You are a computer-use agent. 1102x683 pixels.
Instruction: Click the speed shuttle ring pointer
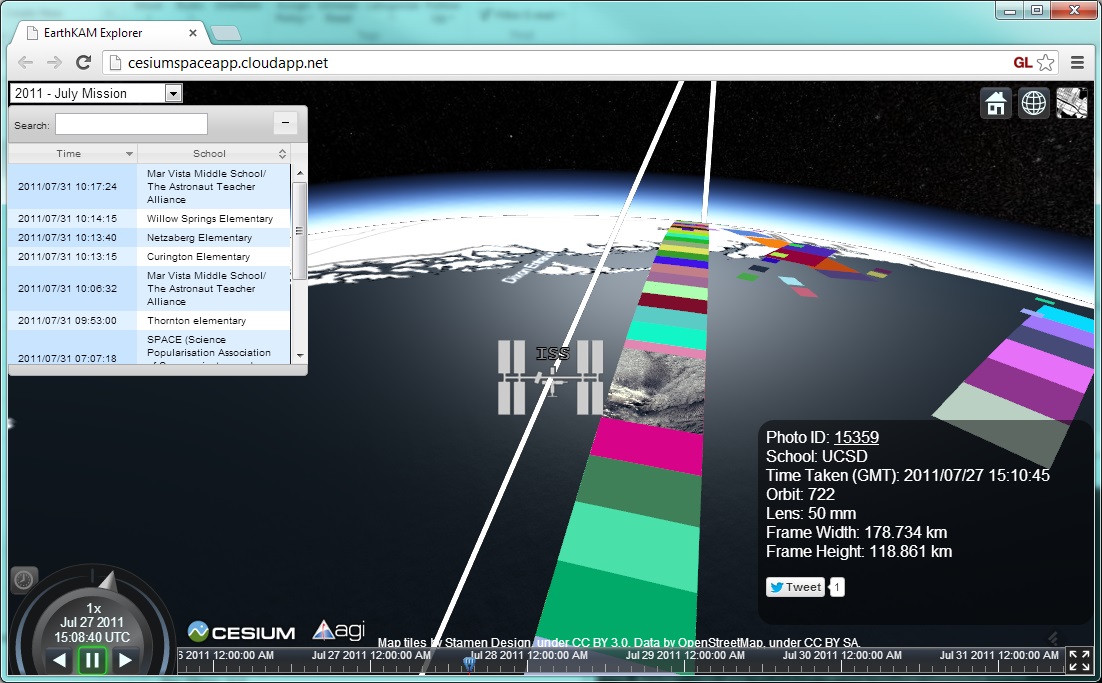coord(108,580)
